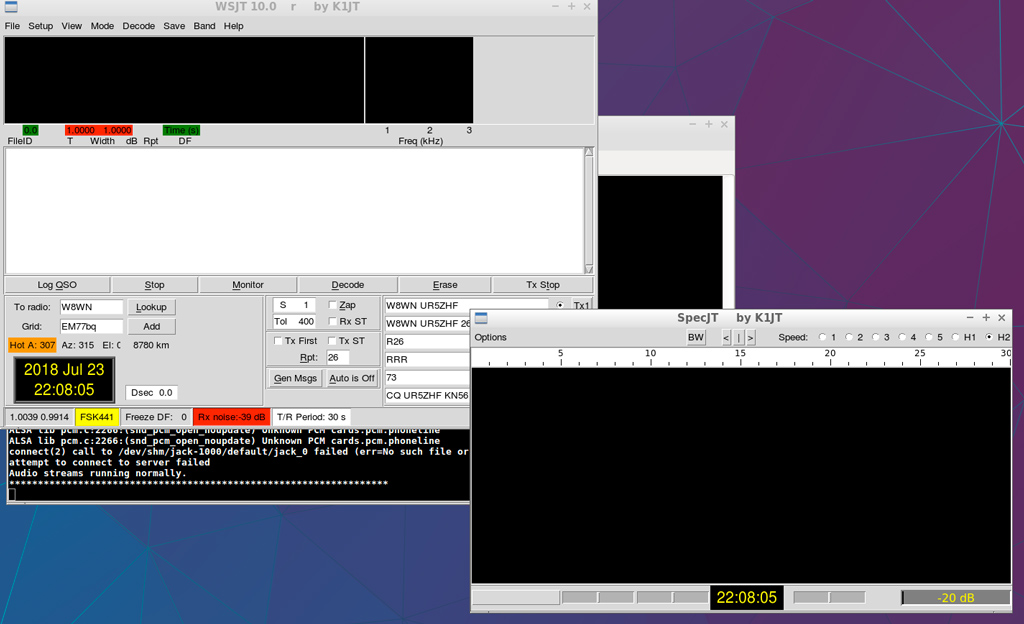Select Speed 3 radio in SpecJT
Screen dimensions: 1024x624
click(x=876, y=337)
